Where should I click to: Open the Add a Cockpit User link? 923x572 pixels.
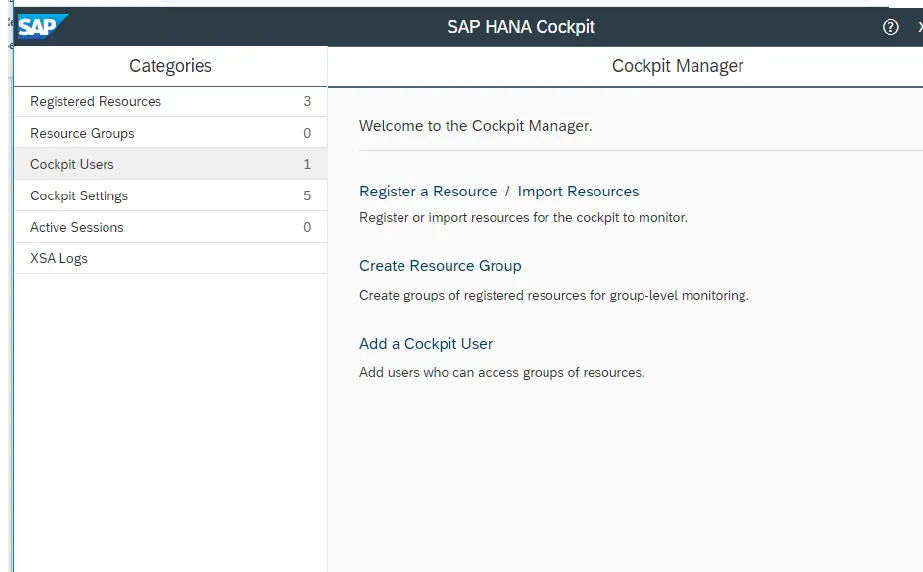(x=426, y=344)
